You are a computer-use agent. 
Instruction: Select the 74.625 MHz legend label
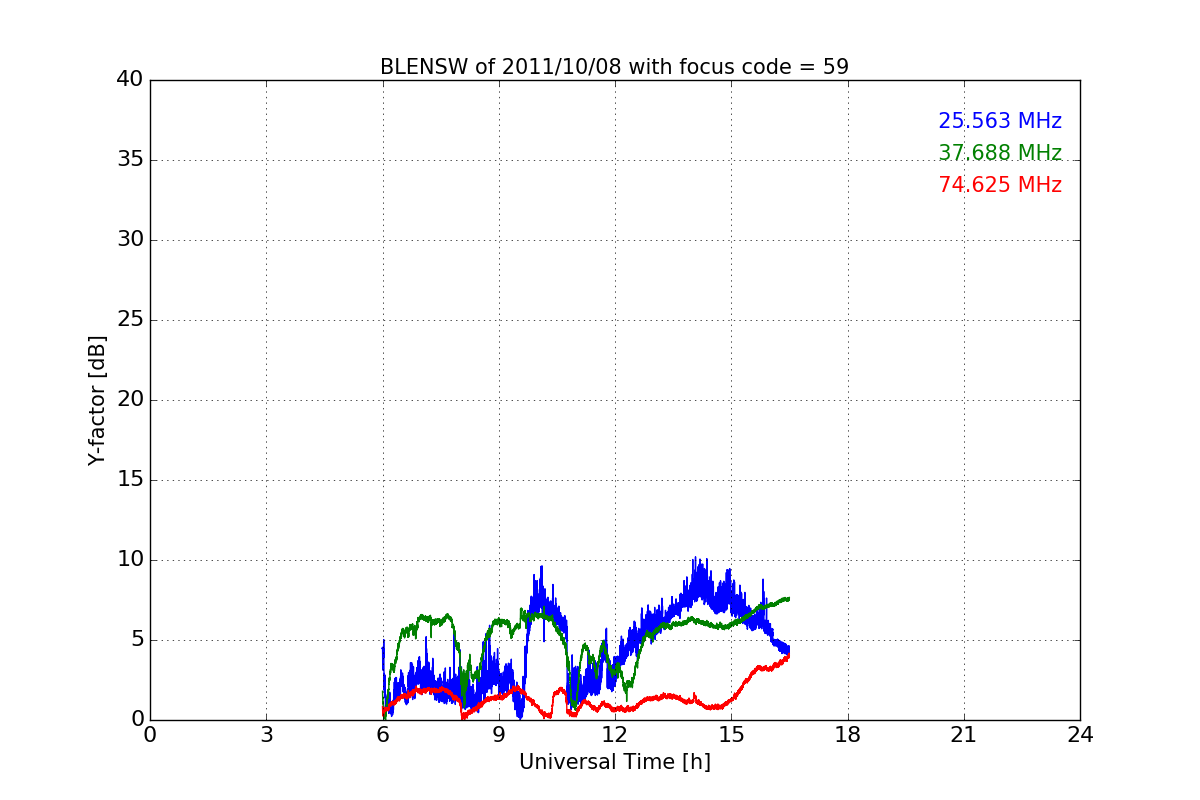[1000, 185]
